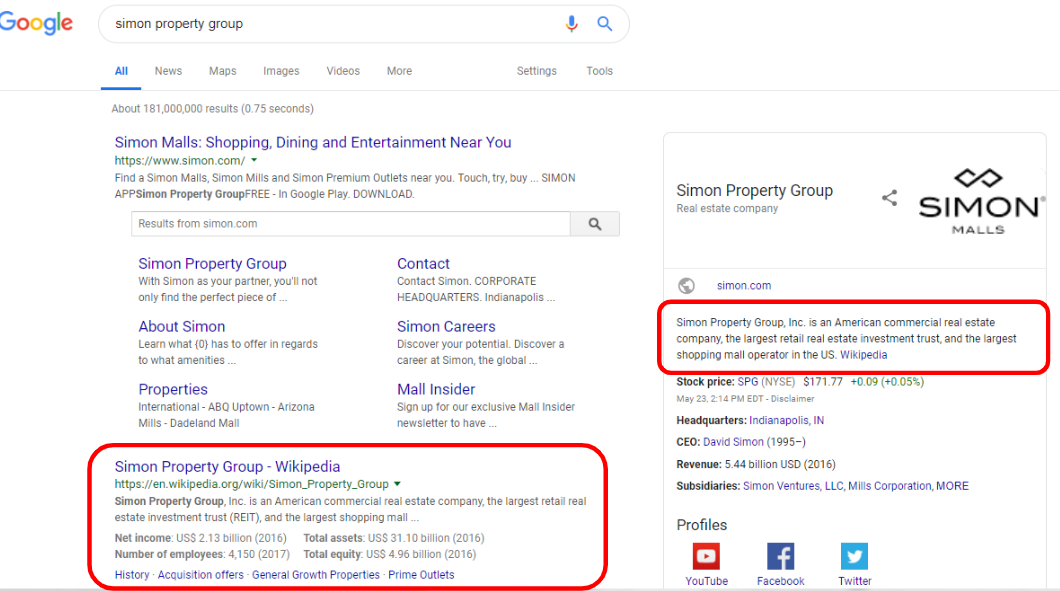
Task: Click the 'About 181,000,000 results' count text
Action: click(212, 109)
